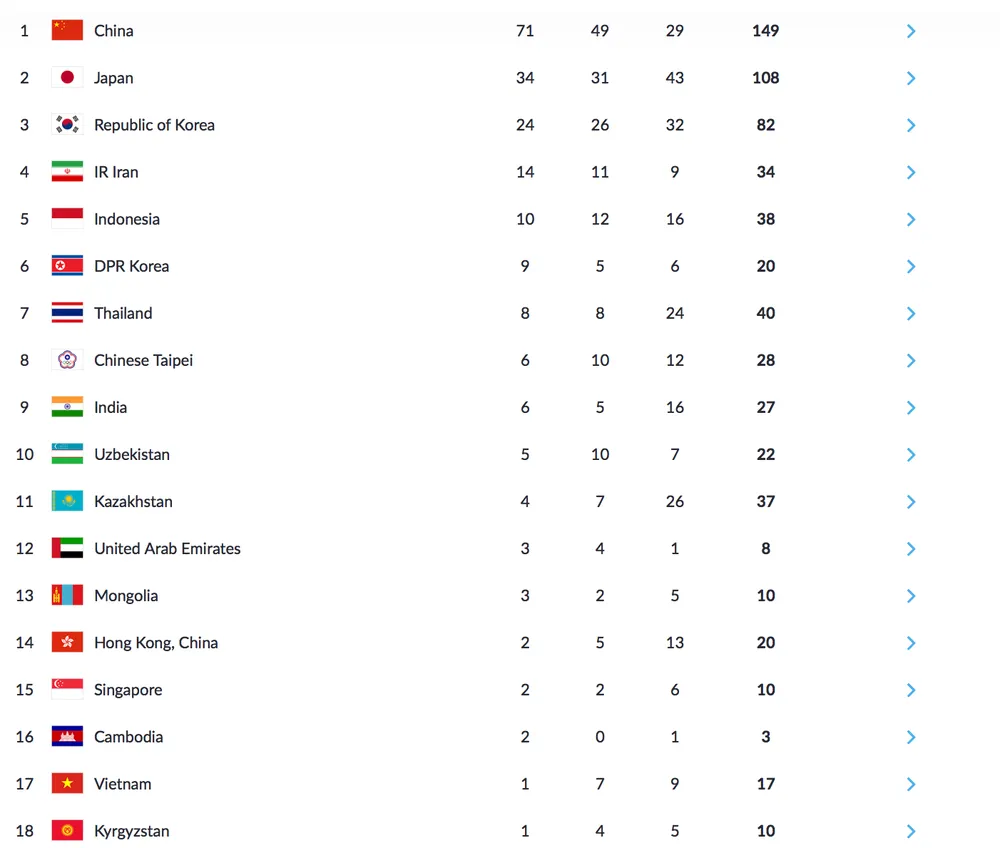Expand the Indonesia row arrow
This screenshot has width=1000, height=848.
(x=911, y=219)
